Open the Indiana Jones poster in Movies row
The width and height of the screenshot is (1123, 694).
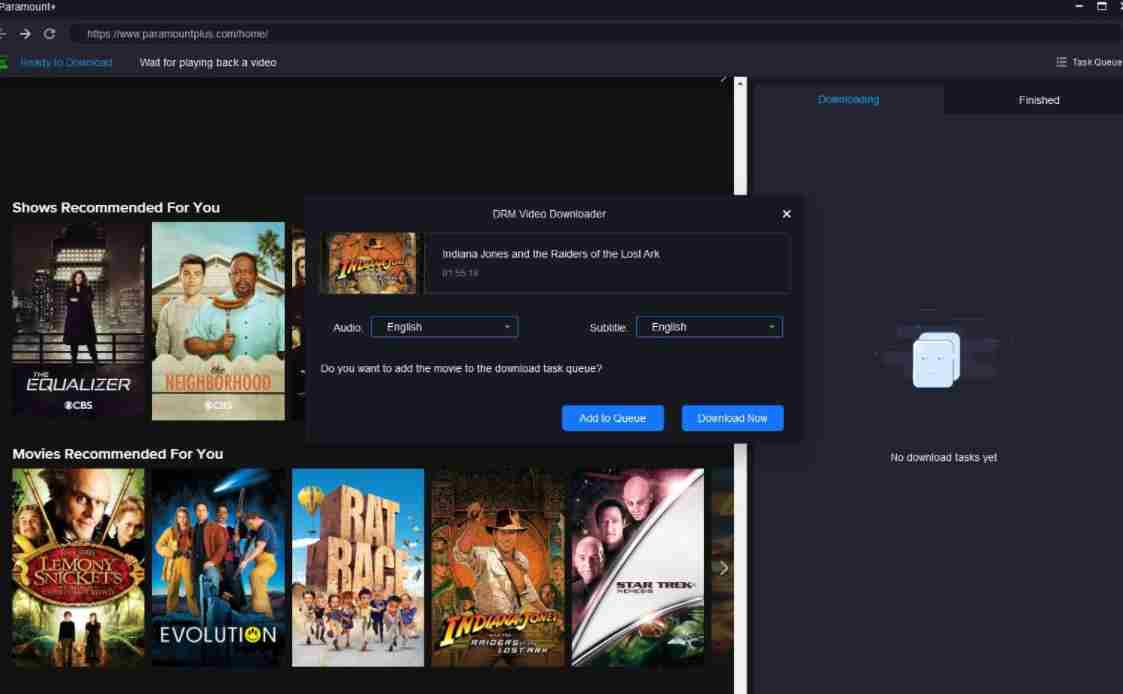coord(498,568)
